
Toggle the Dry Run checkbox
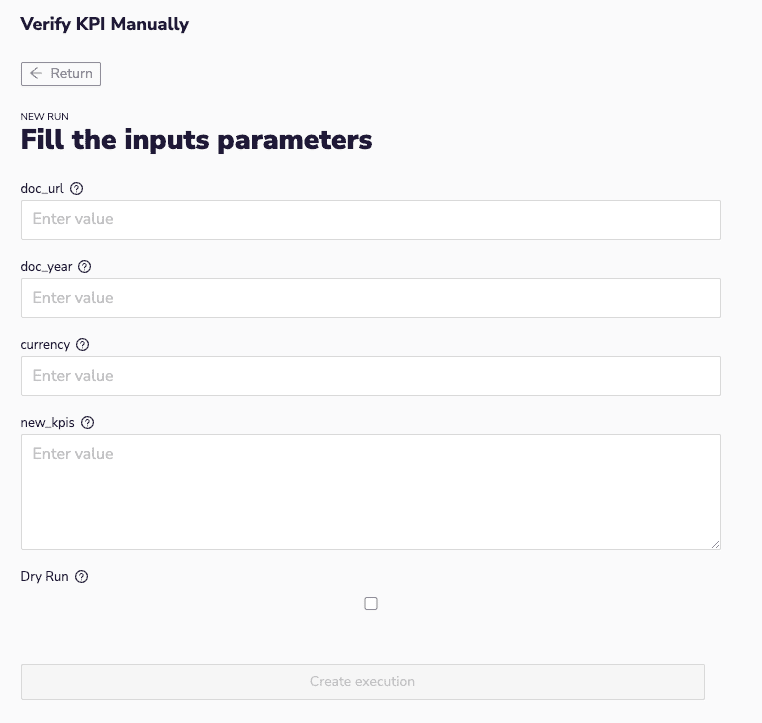tap(371, 604)
